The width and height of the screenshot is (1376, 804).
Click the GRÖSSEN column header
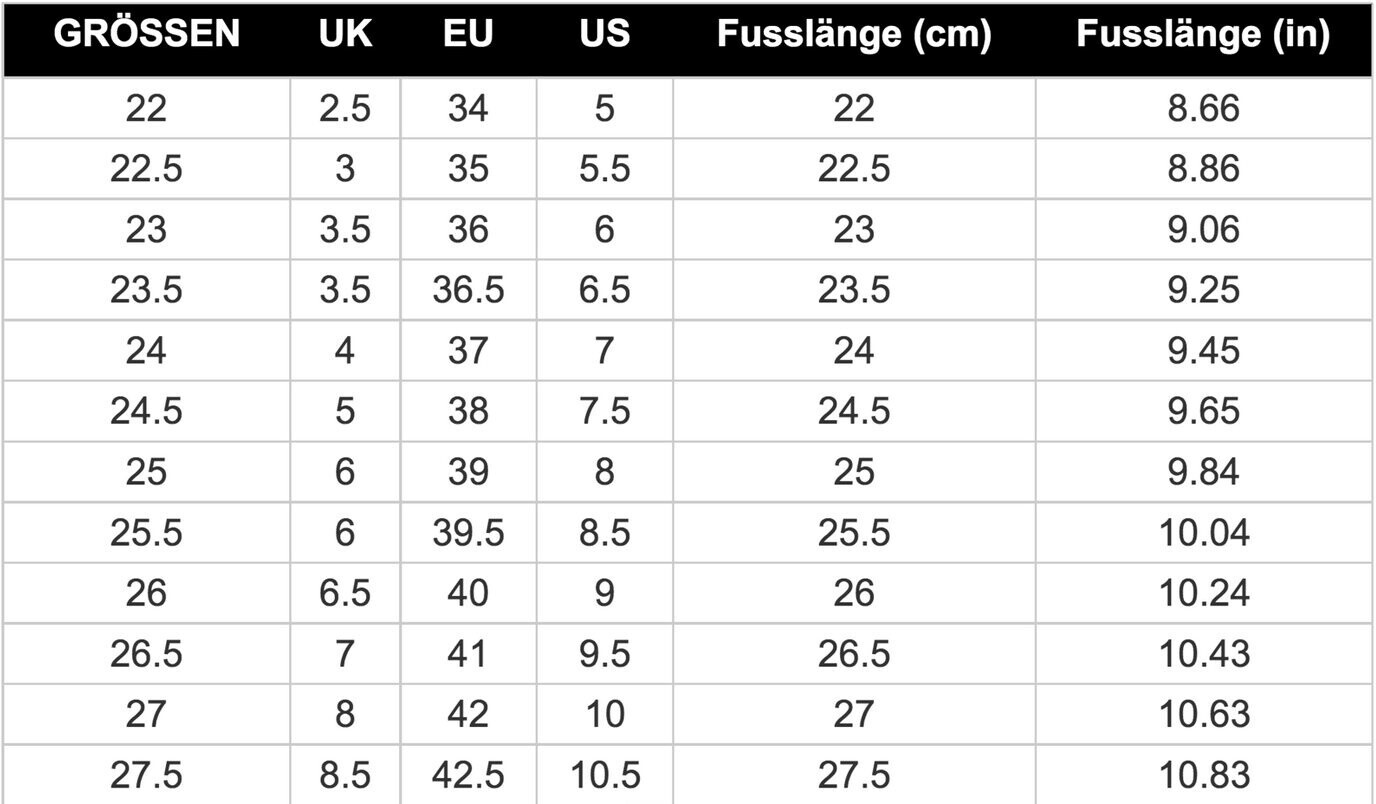146,35
